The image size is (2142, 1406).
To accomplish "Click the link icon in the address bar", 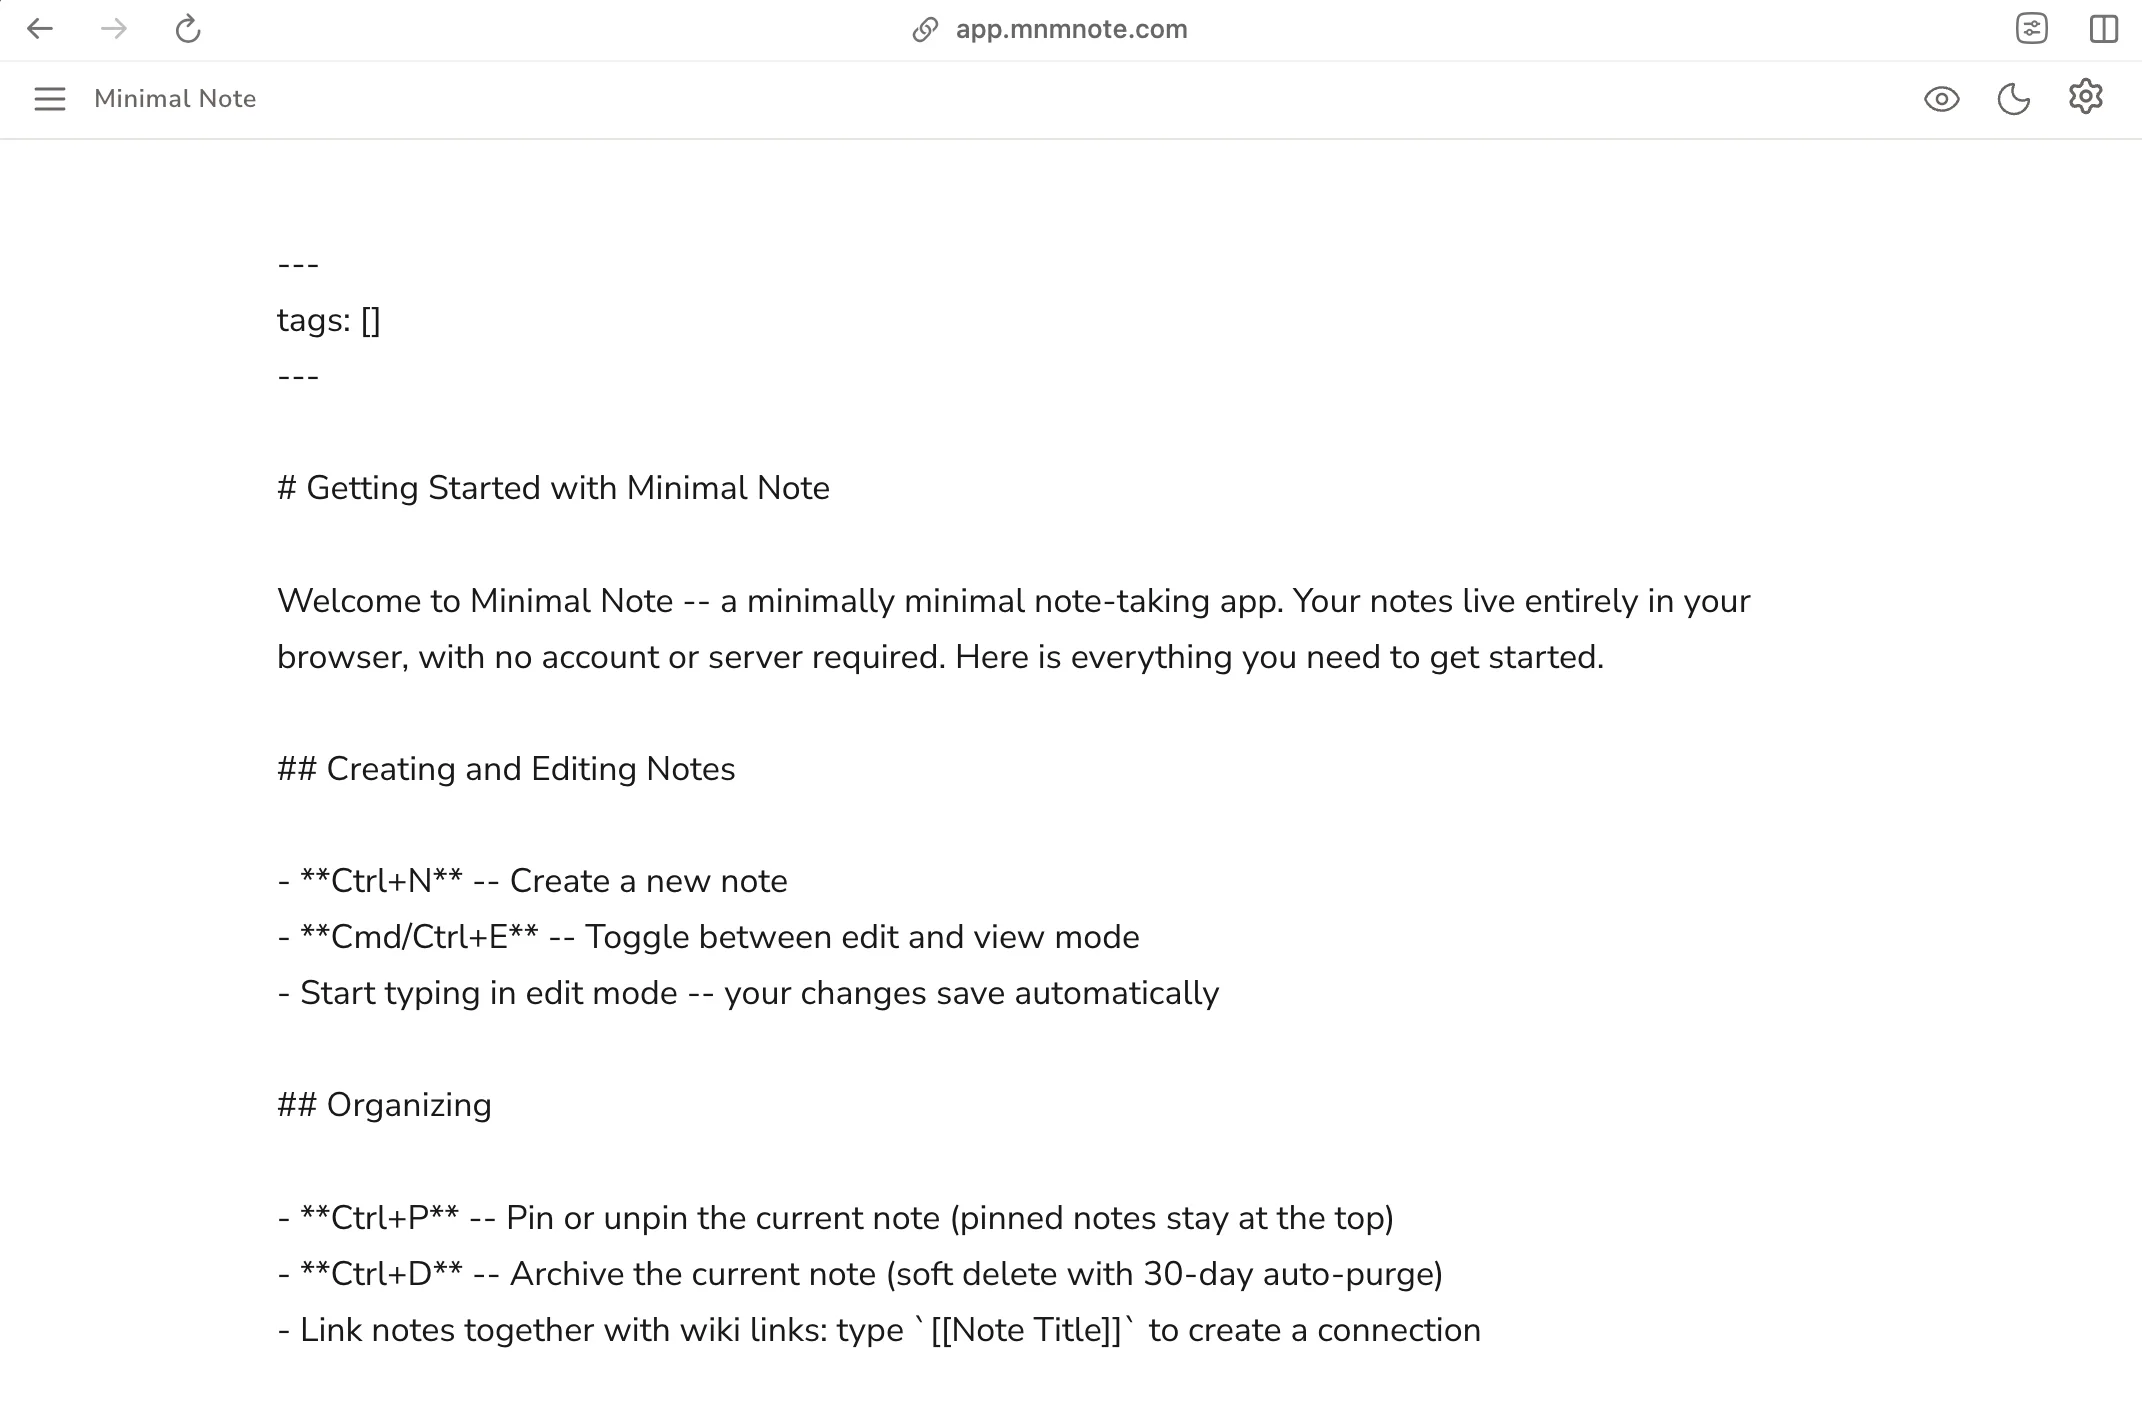I will coord(922,29).
